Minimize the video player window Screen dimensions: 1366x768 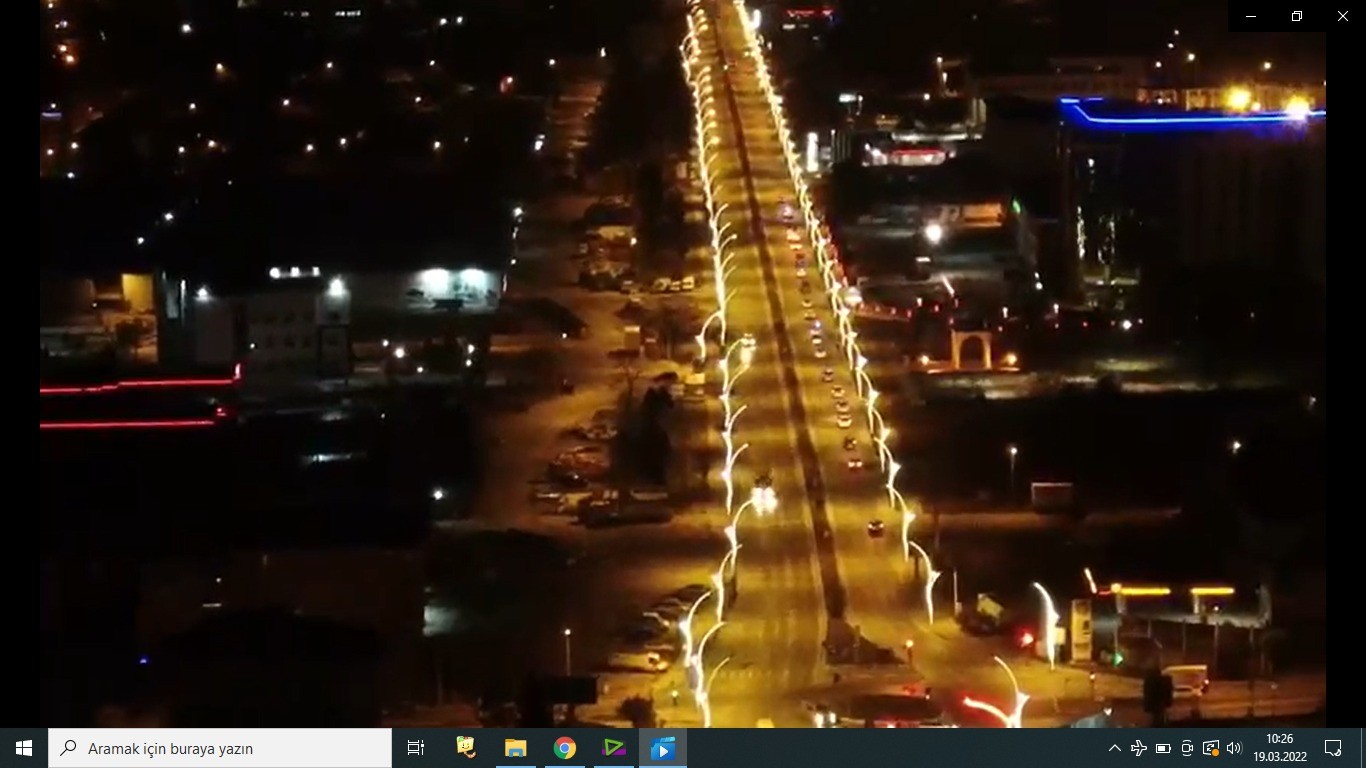point(1248,16)
